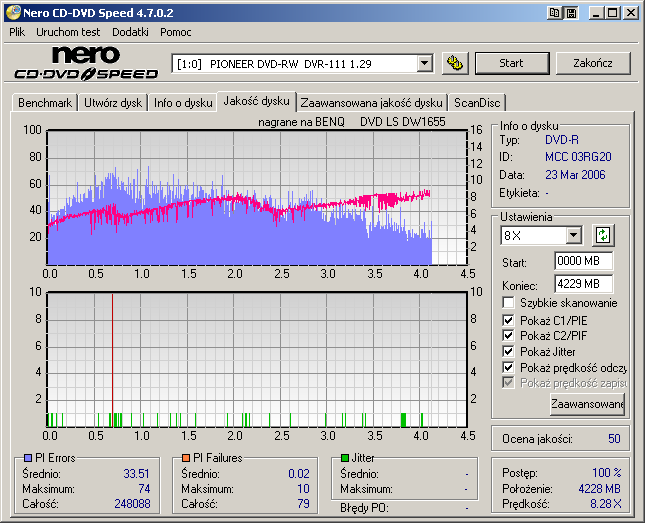The height and width of the screenshot is (523, 645).
Task: Click the drive options gear icon
Action: coord(455,63)
